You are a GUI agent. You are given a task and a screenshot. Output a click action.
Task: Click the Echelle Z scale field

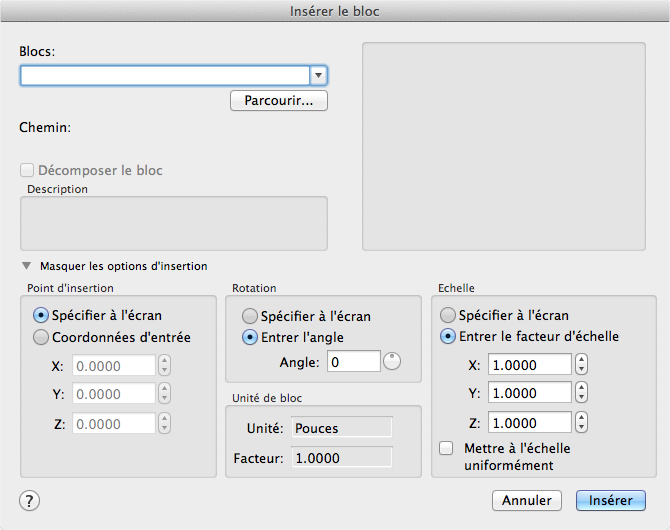pyautogui.click(x=529, y=422)
